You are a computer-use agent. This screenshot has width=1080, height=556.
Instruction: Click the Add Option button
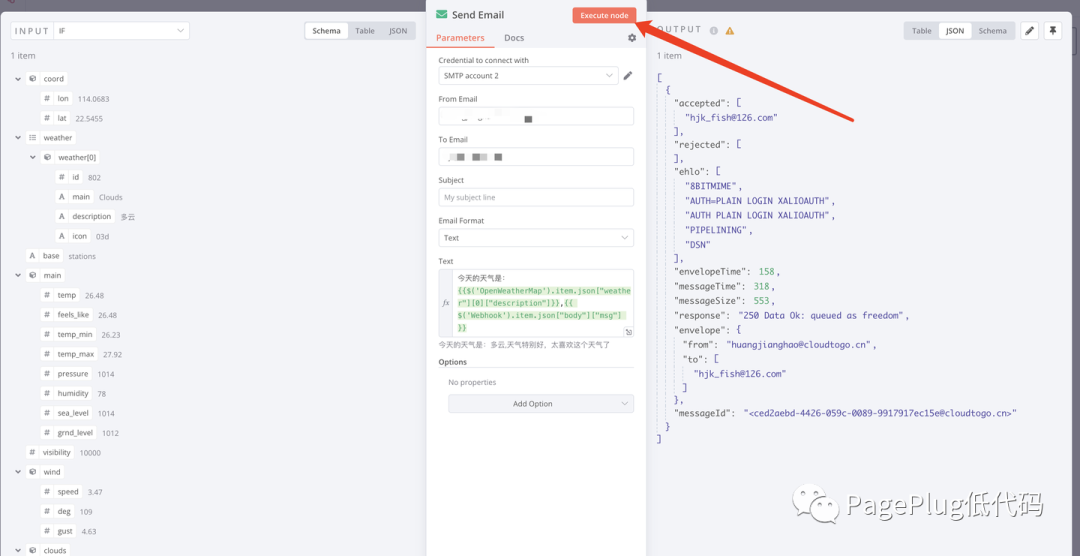tap(541, 404)
